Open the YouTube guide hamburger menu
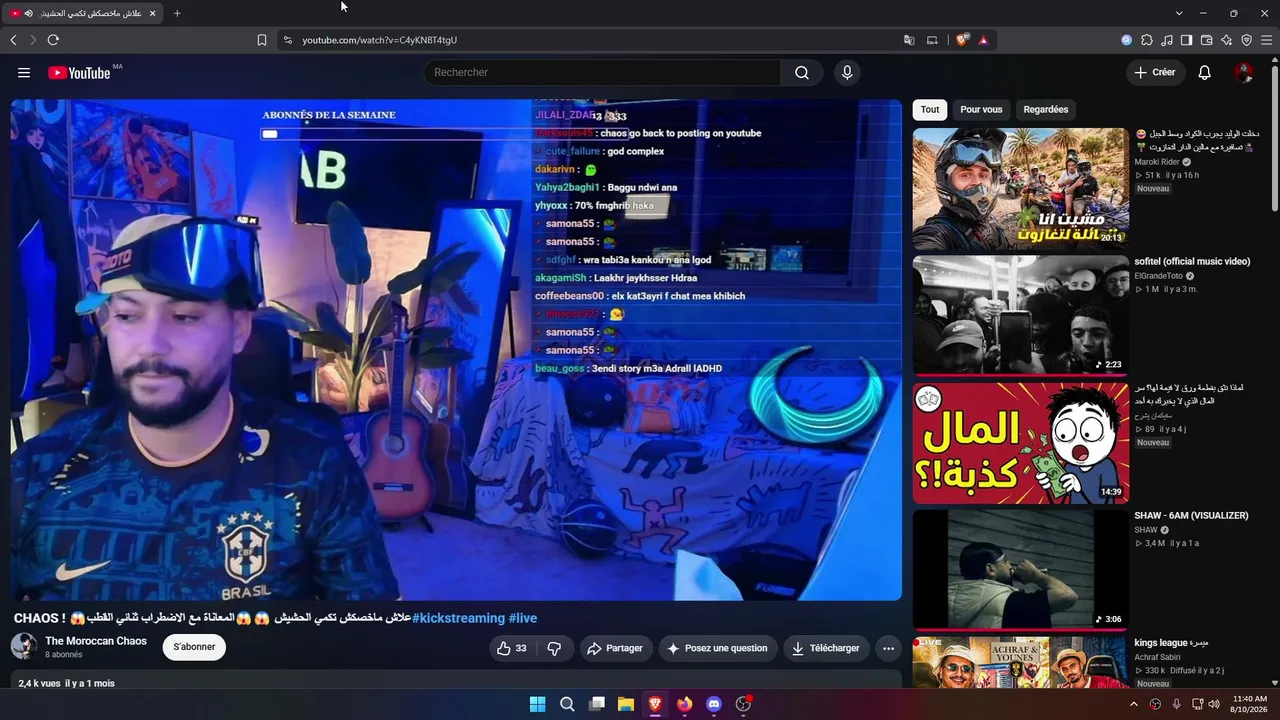Screen dimensions: 1280x720 (x=24, y=73)
